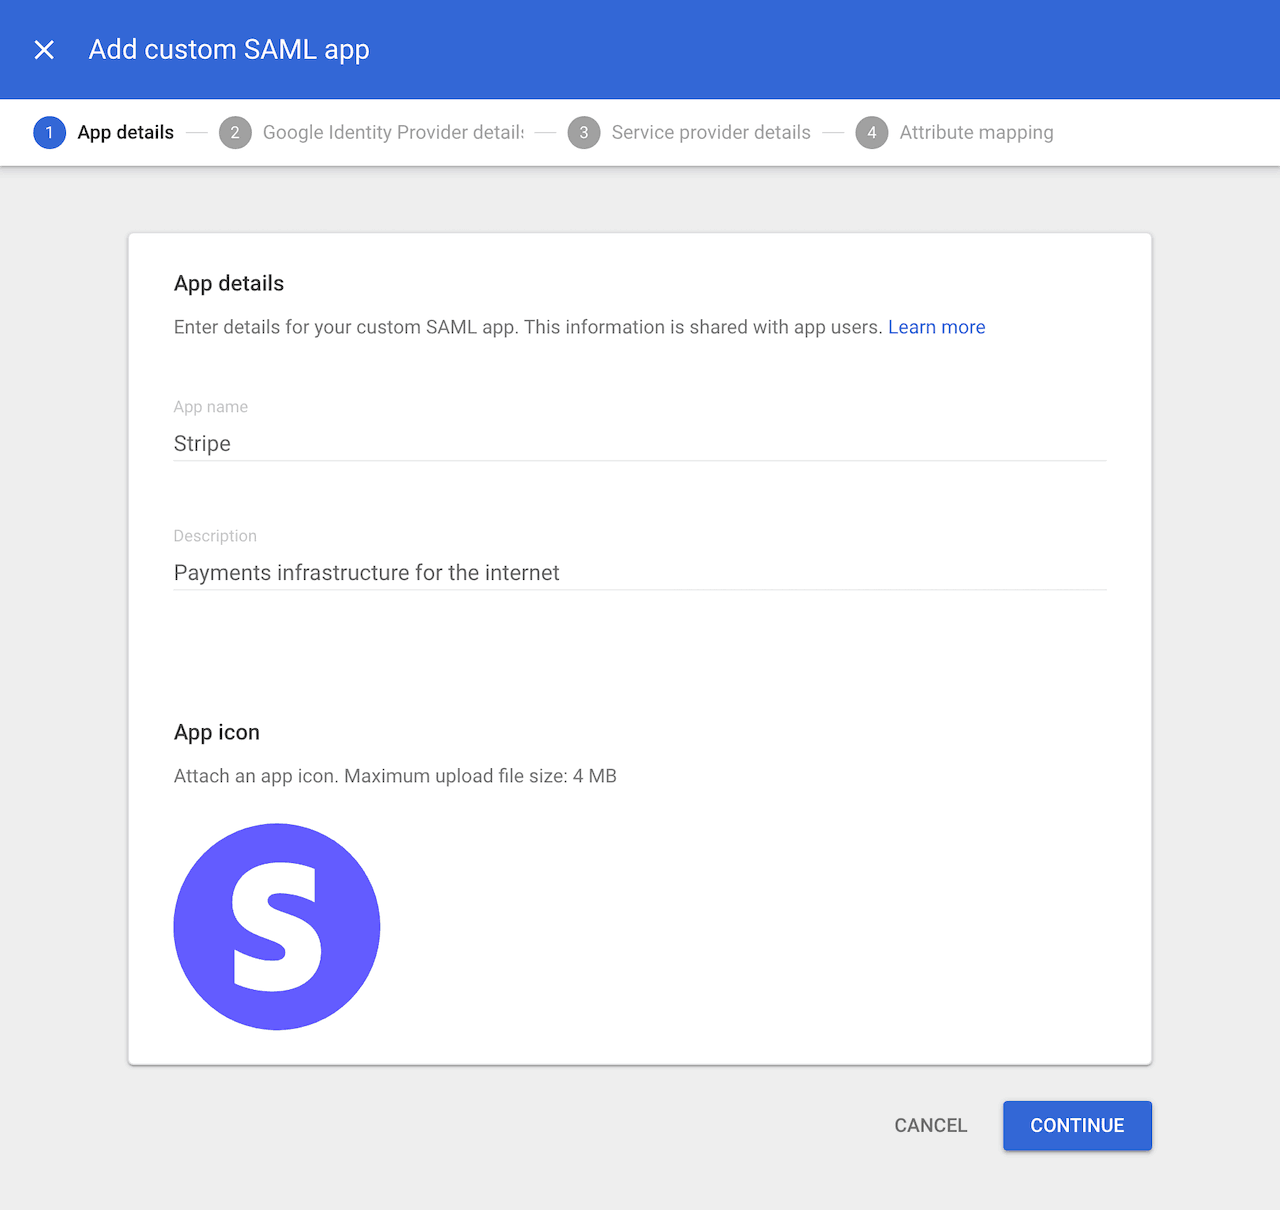Click the App icon section heading
This screenshot has height=1210, width=1280.
217,732
